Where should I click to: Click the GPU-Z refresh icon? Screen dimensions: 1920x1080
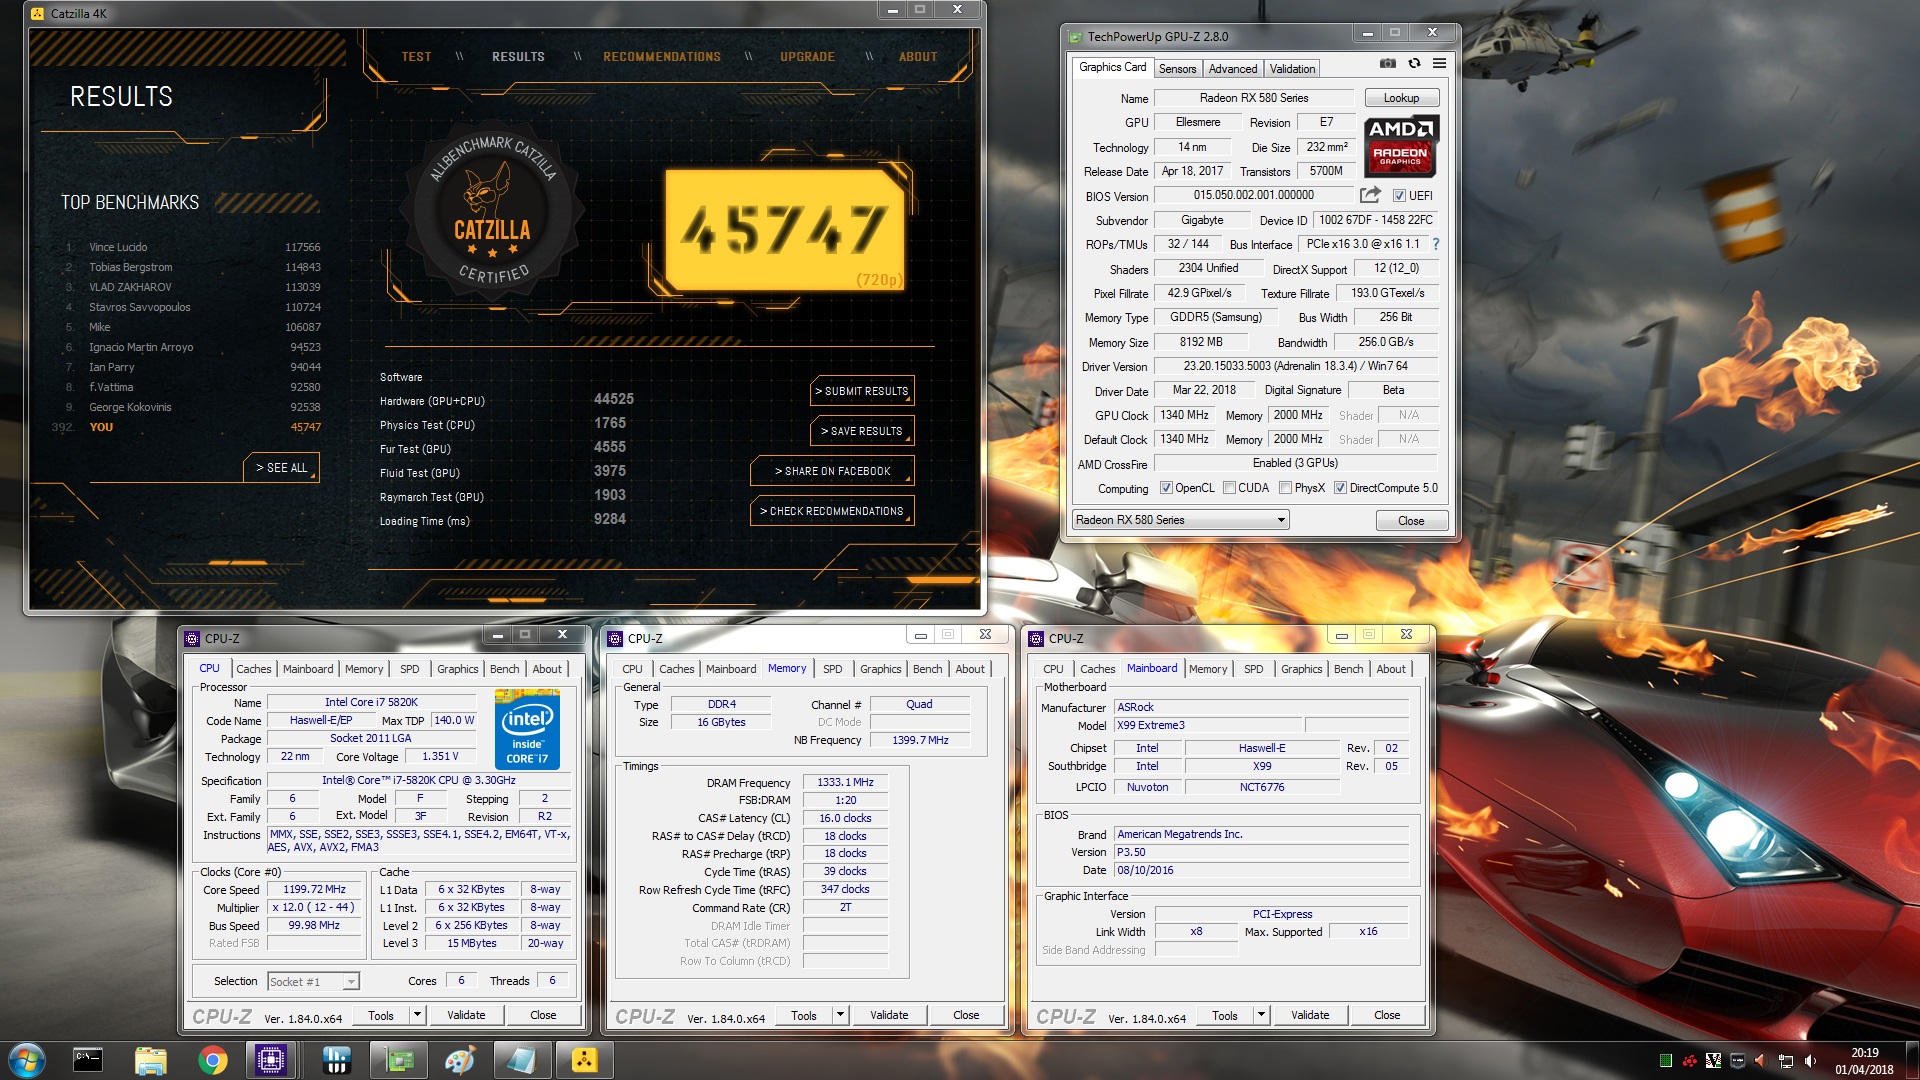click(x=1414, y=63)
